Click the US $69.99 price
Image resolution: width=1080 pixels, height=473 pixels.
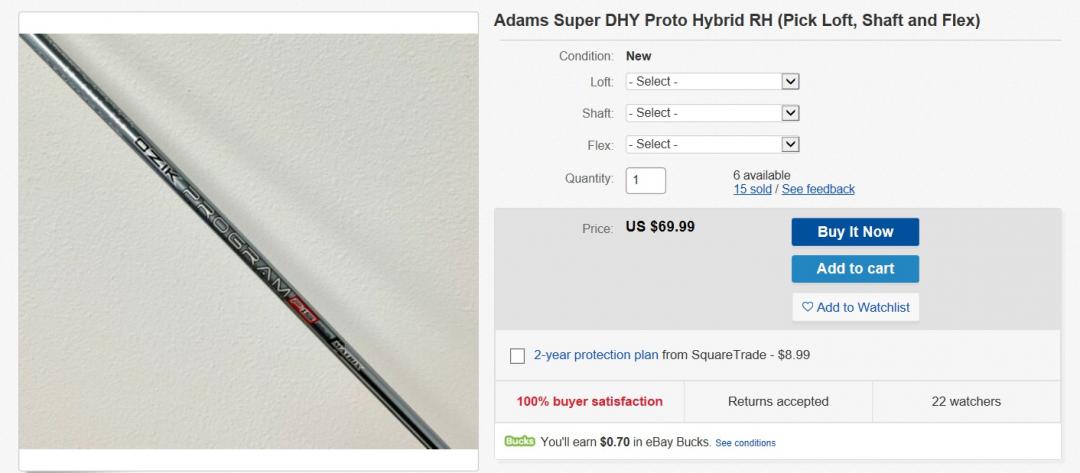[x=660, y=227]
